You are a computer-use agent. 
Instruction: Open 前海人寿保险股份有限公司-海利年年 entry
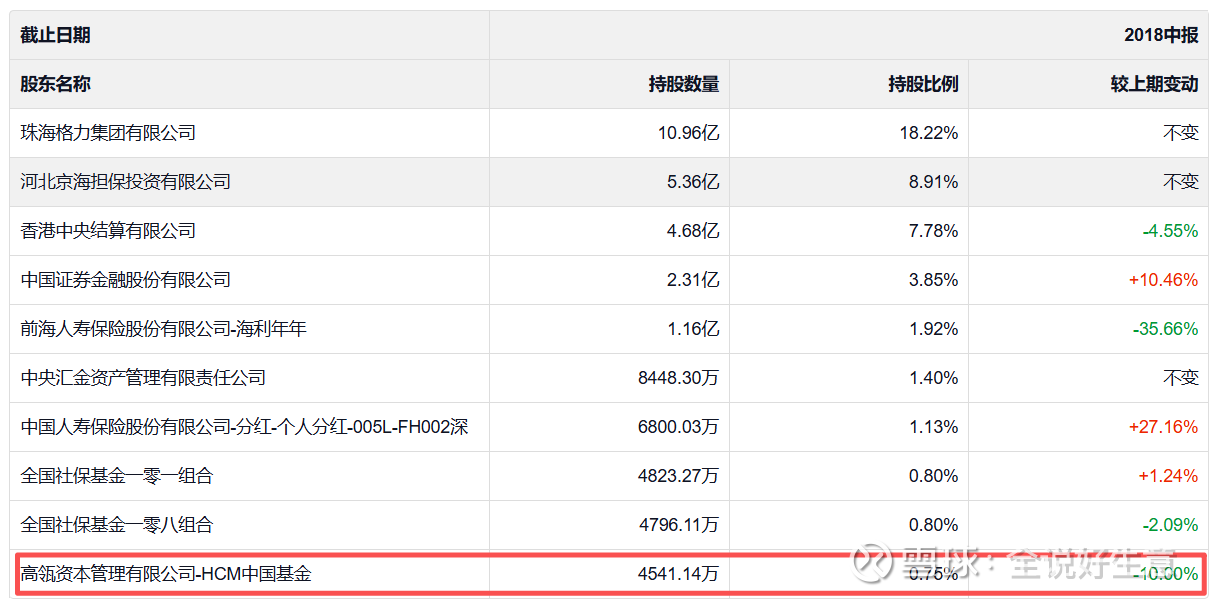pos(163,329)
